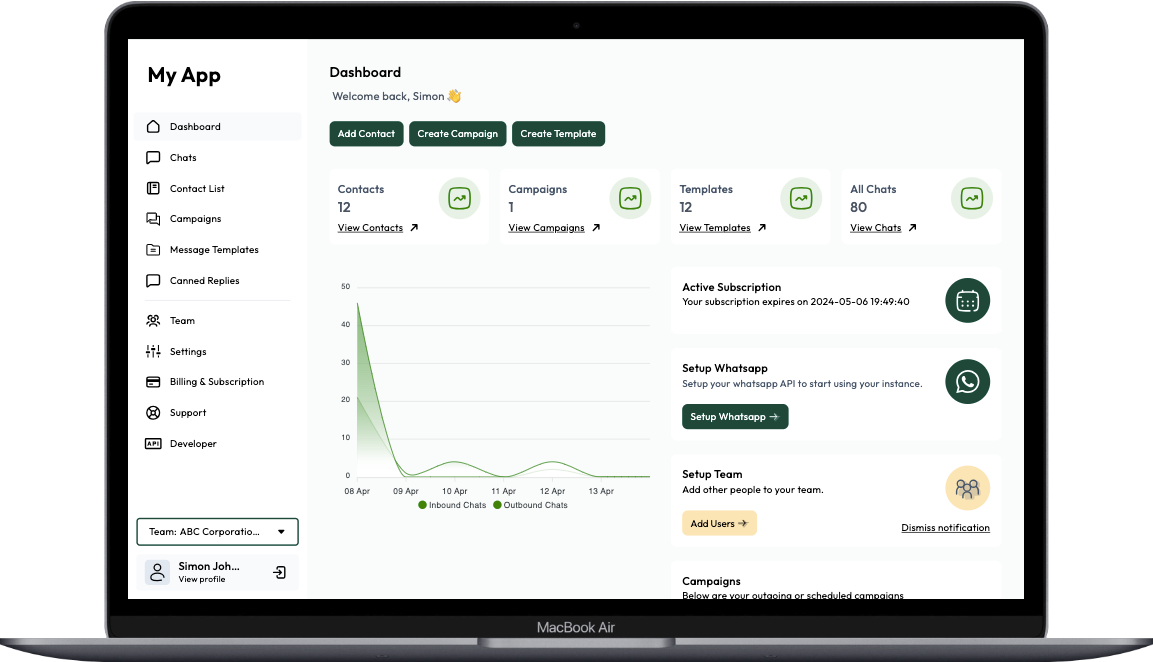Click the WhatsApp logo icon

pyautogui.click(x=967, y=381)
